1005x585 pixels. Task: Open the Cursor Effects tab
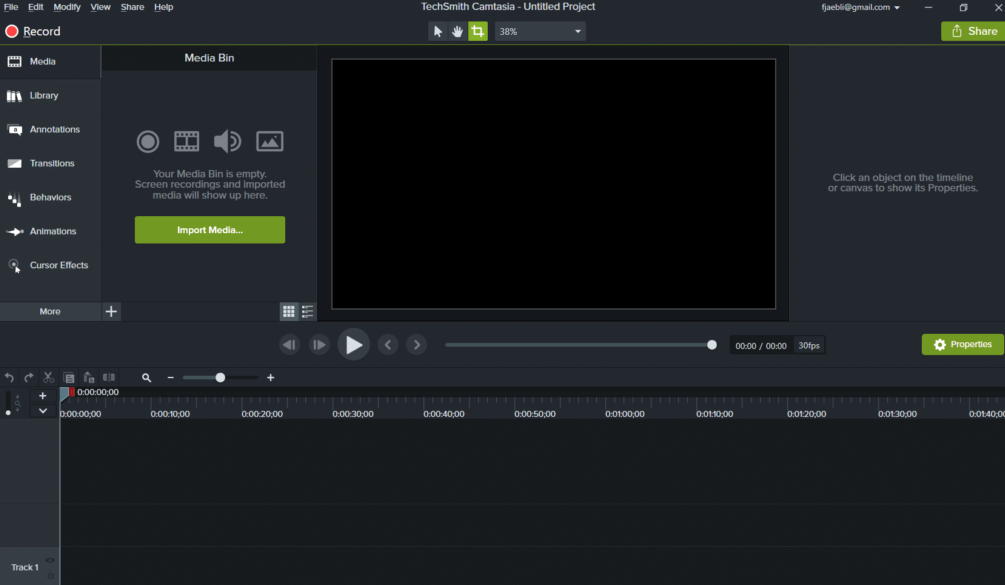point(50,265)
